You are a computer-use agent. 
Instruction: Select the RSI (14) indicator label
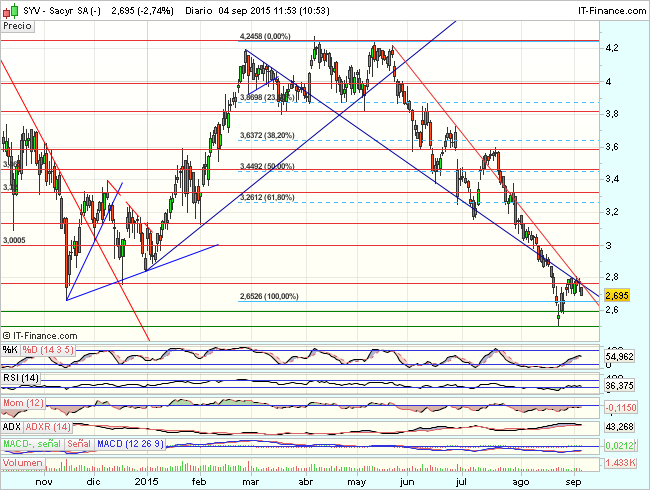[22, 378]
